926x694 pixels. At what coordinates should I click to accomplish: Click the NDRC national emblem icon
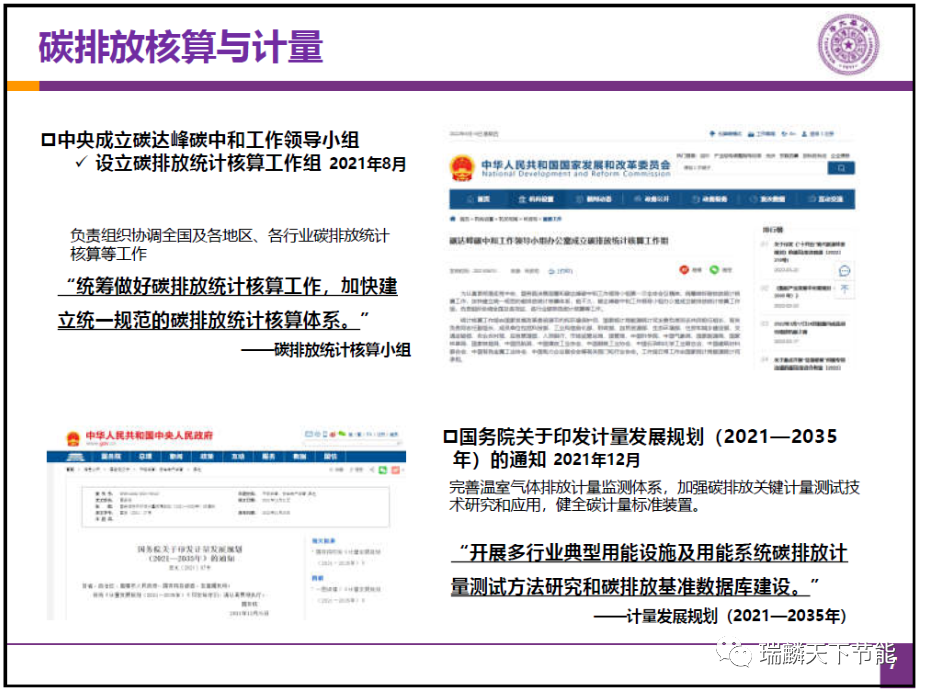tap(462, 168)
